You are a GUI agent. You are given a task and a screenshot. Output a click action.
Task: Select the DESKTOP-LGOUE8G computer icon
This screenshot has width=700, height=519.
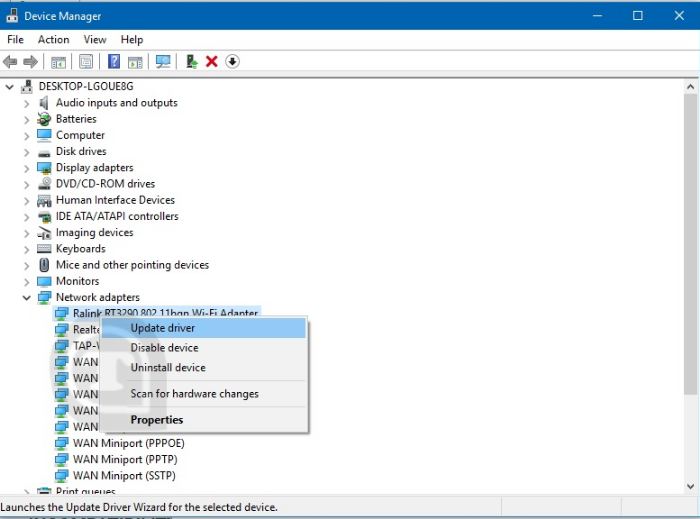coord(27,86)
